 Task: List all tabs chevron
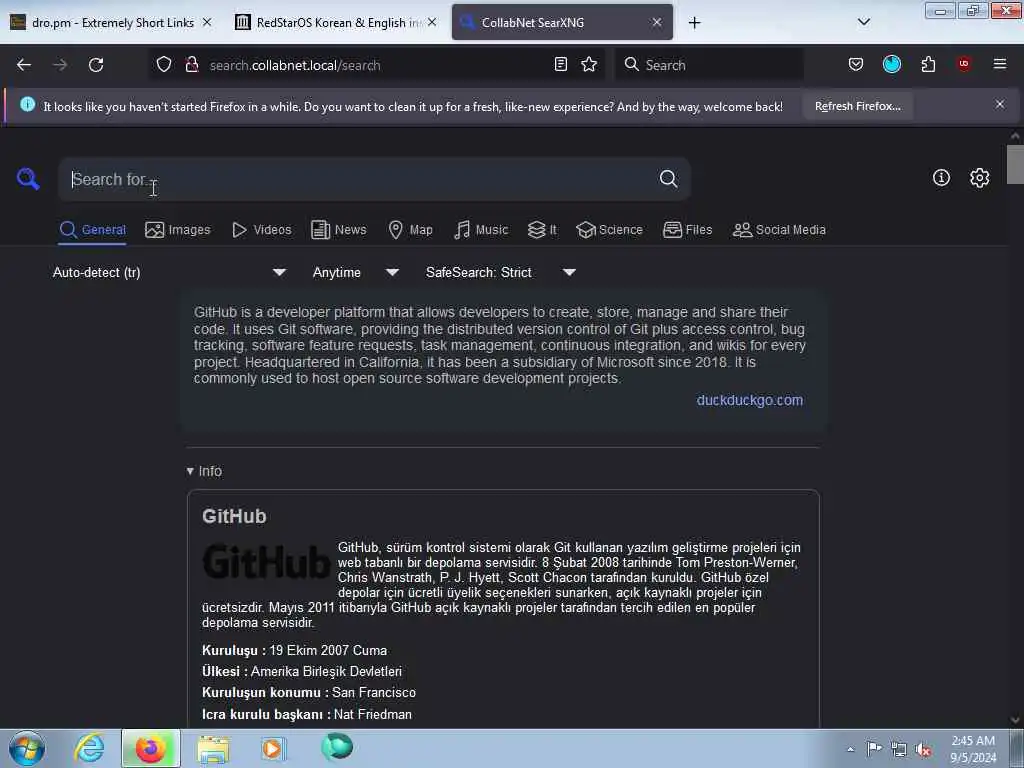(x=863, y=22)
